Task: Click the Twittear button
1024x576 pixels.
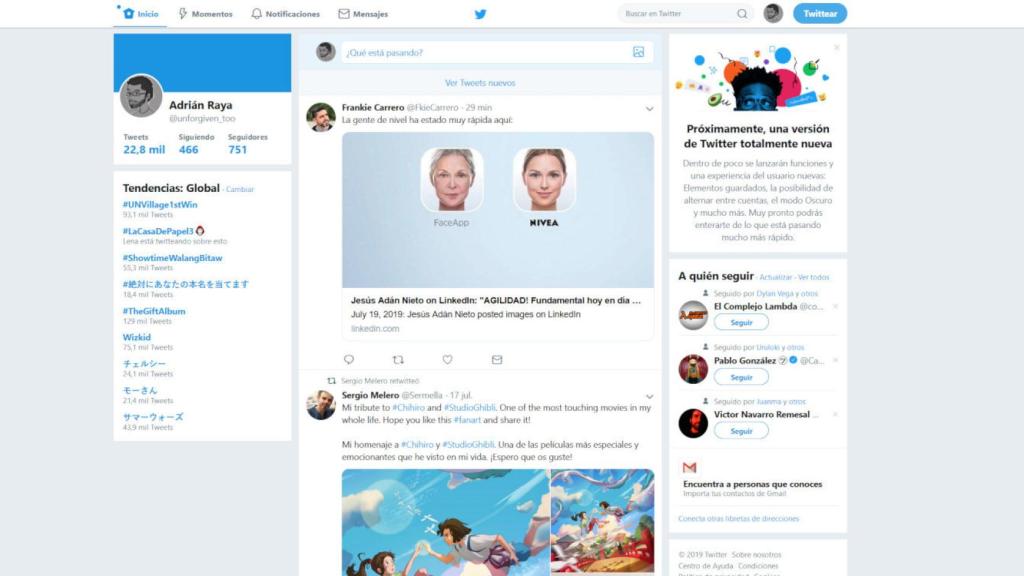Action: (820, 13)
